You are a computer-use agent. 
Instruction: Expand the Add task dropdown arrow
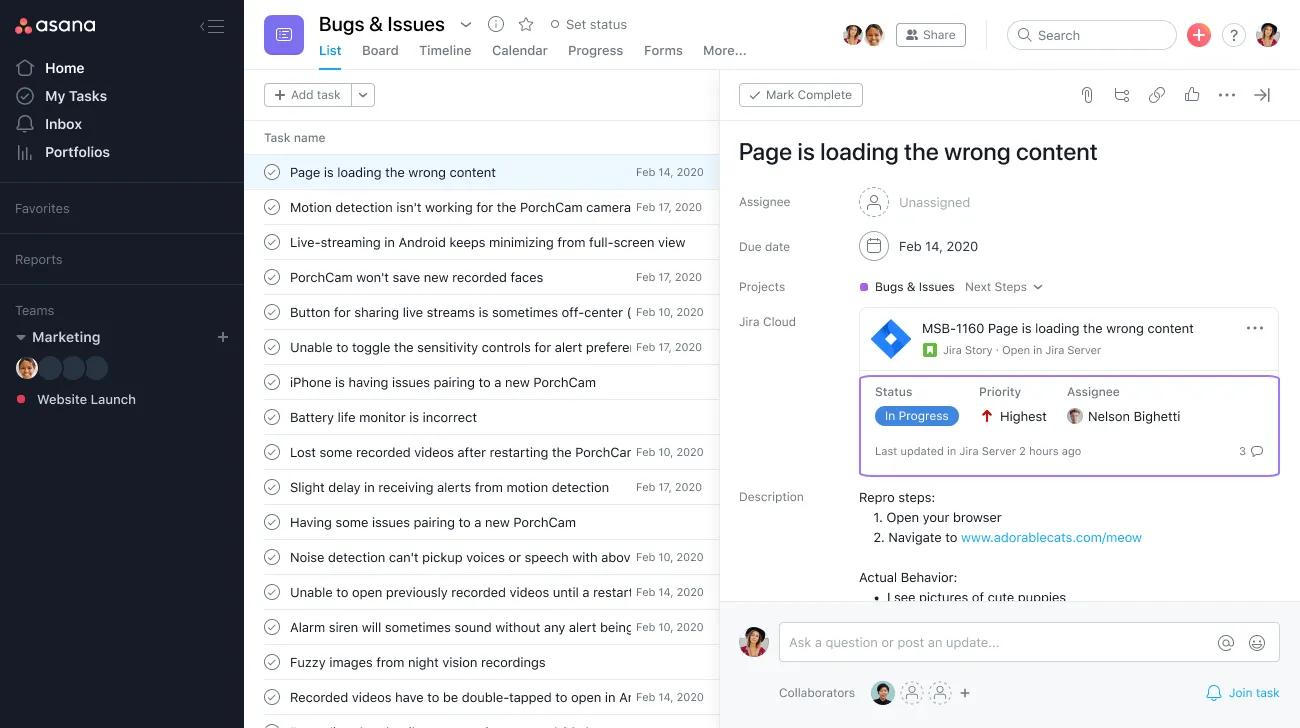click(x=362, y=94)
